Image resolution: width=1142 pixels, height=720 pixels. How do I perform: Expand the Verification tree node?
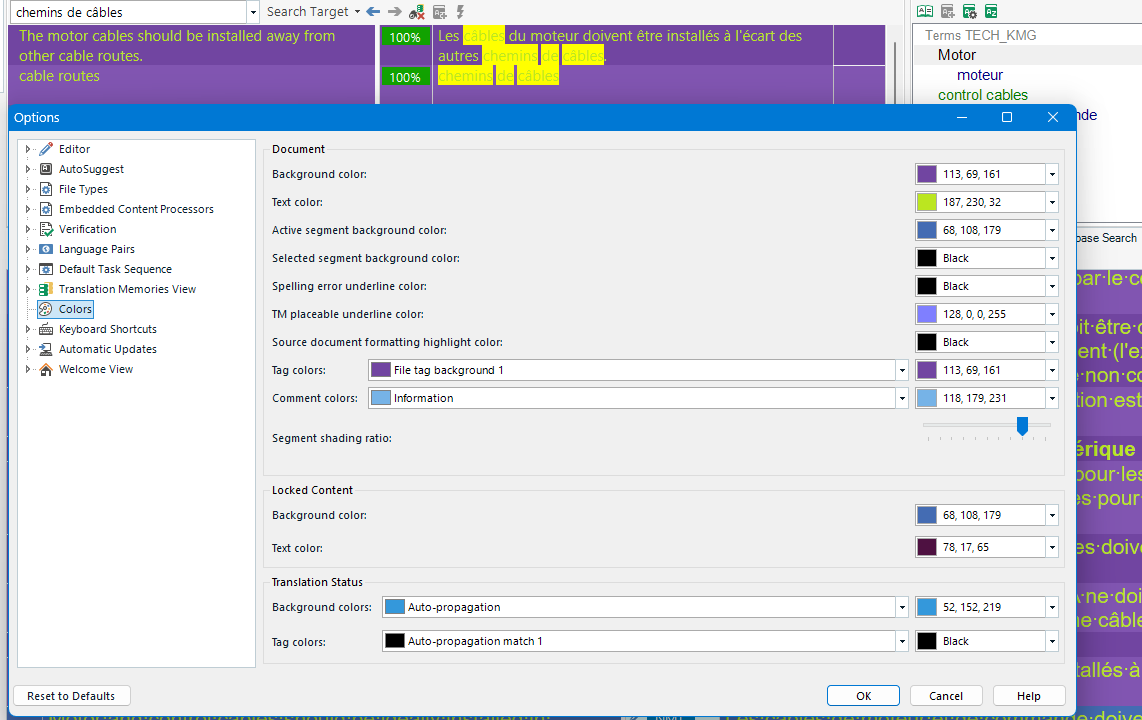(28, 229)
